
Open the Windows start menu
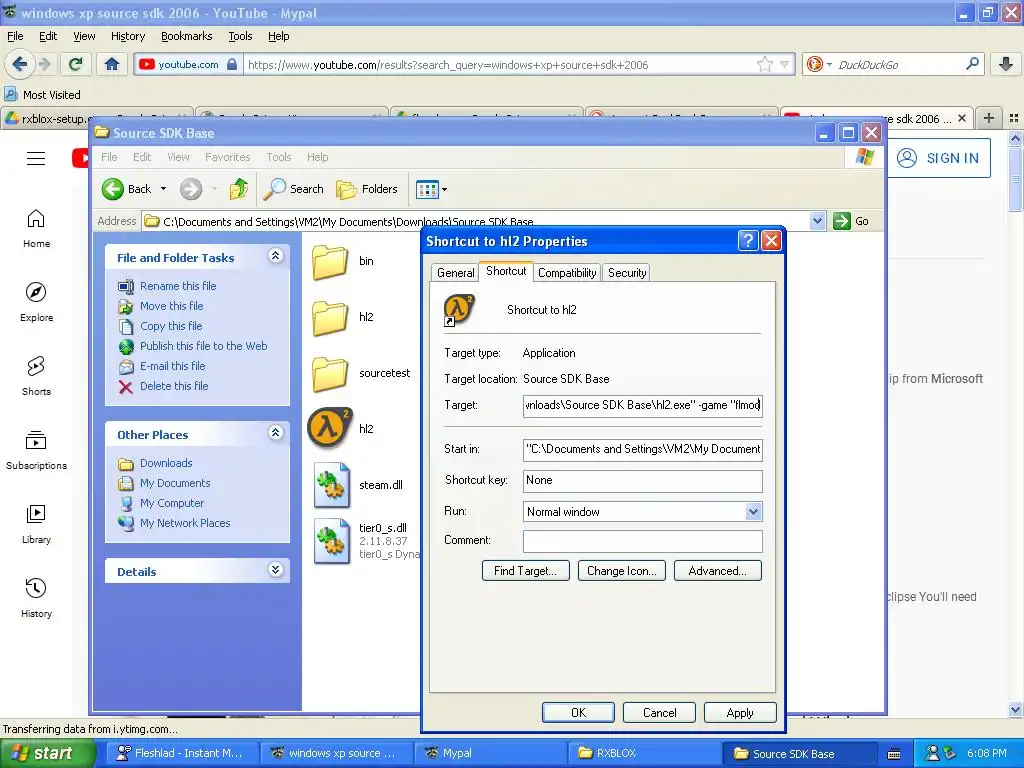47,753
